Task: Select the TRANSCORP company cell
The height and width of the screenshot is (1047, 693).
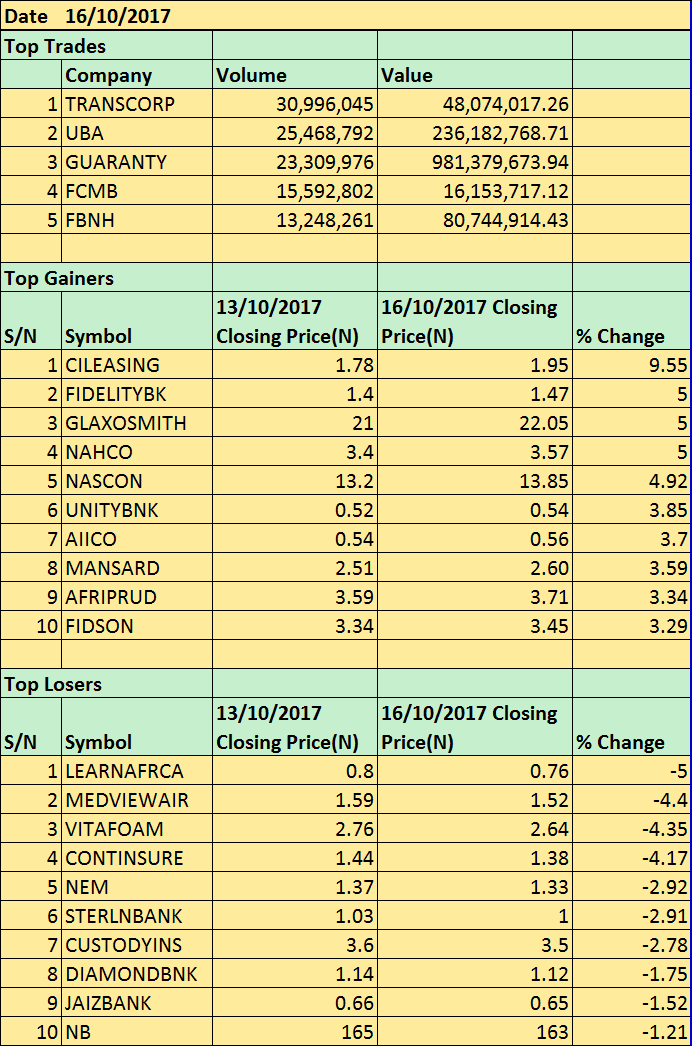Action: (137, 103)
